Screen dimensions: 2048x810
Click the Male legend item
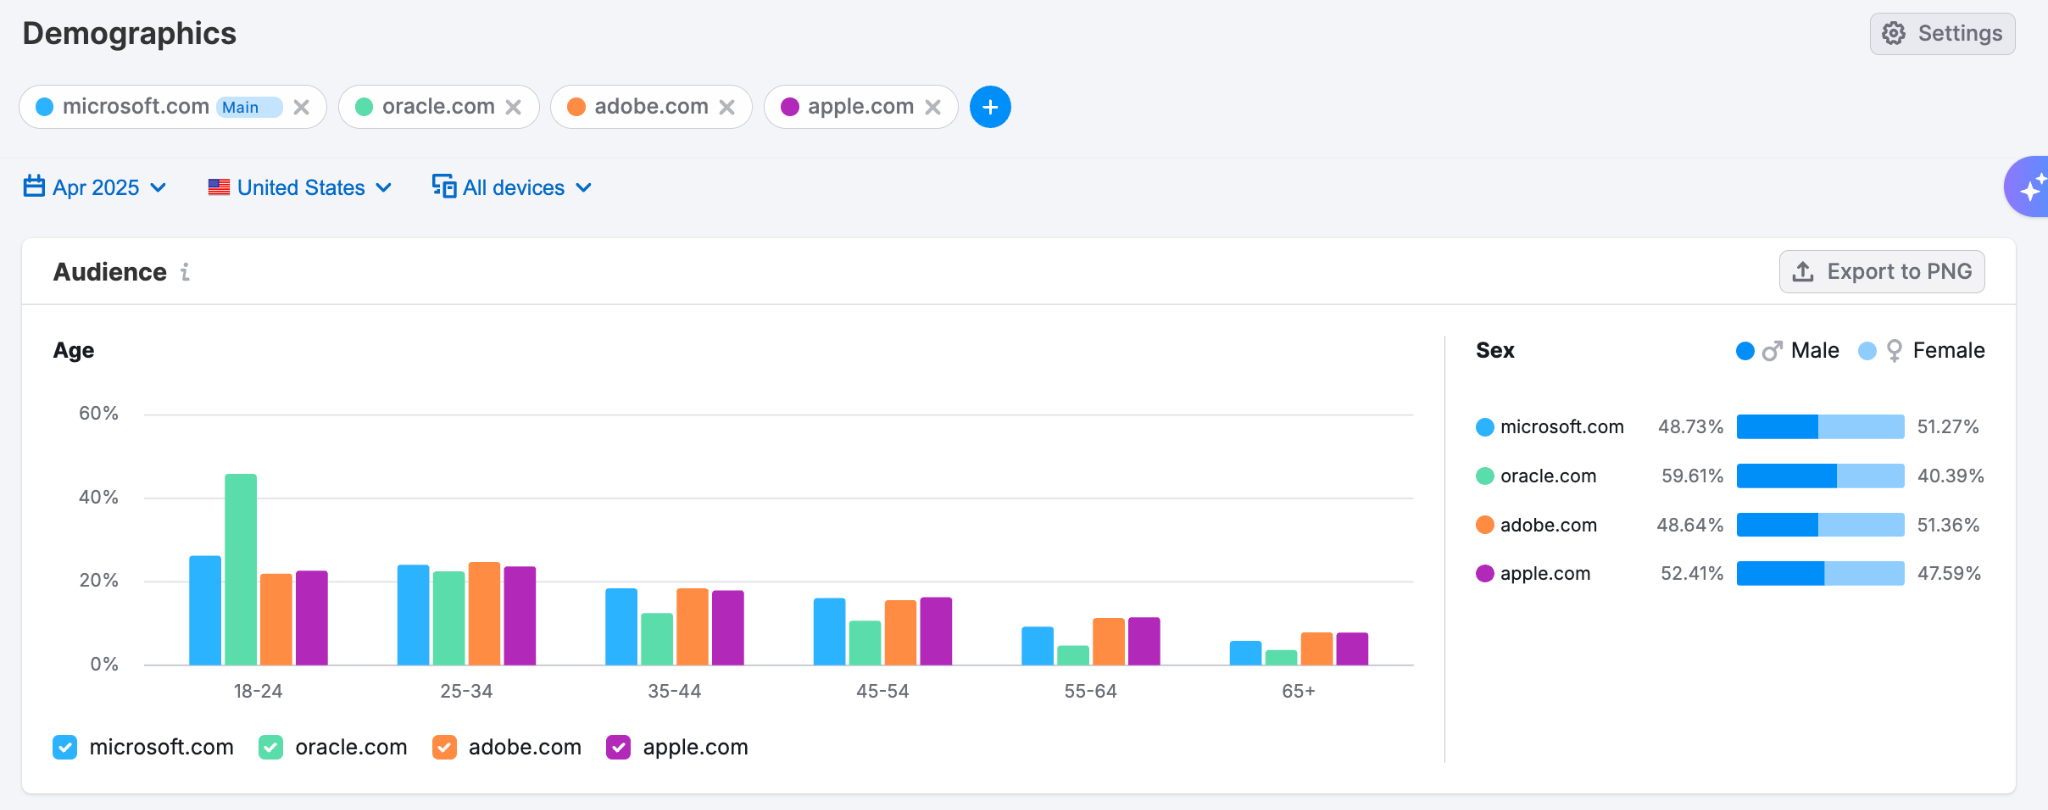tap(1788, 351)
